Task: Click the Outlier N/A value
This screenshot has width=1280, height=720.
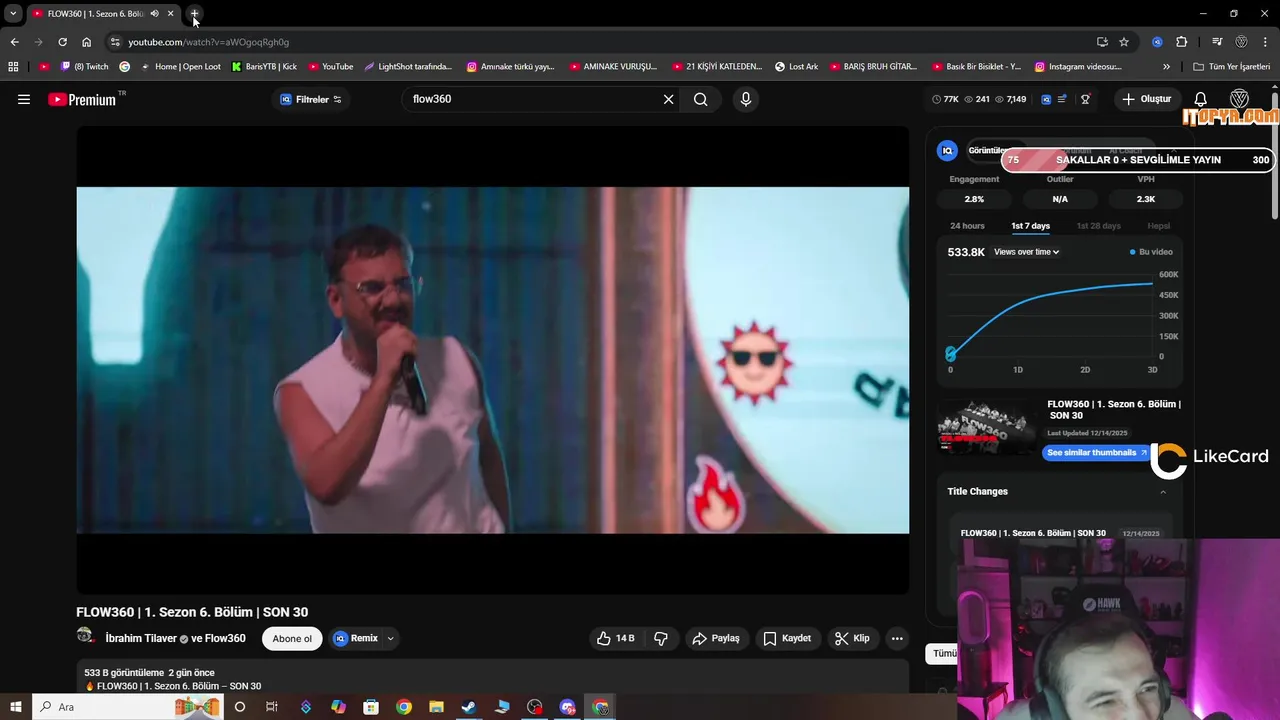Action: click(1060, 199)
